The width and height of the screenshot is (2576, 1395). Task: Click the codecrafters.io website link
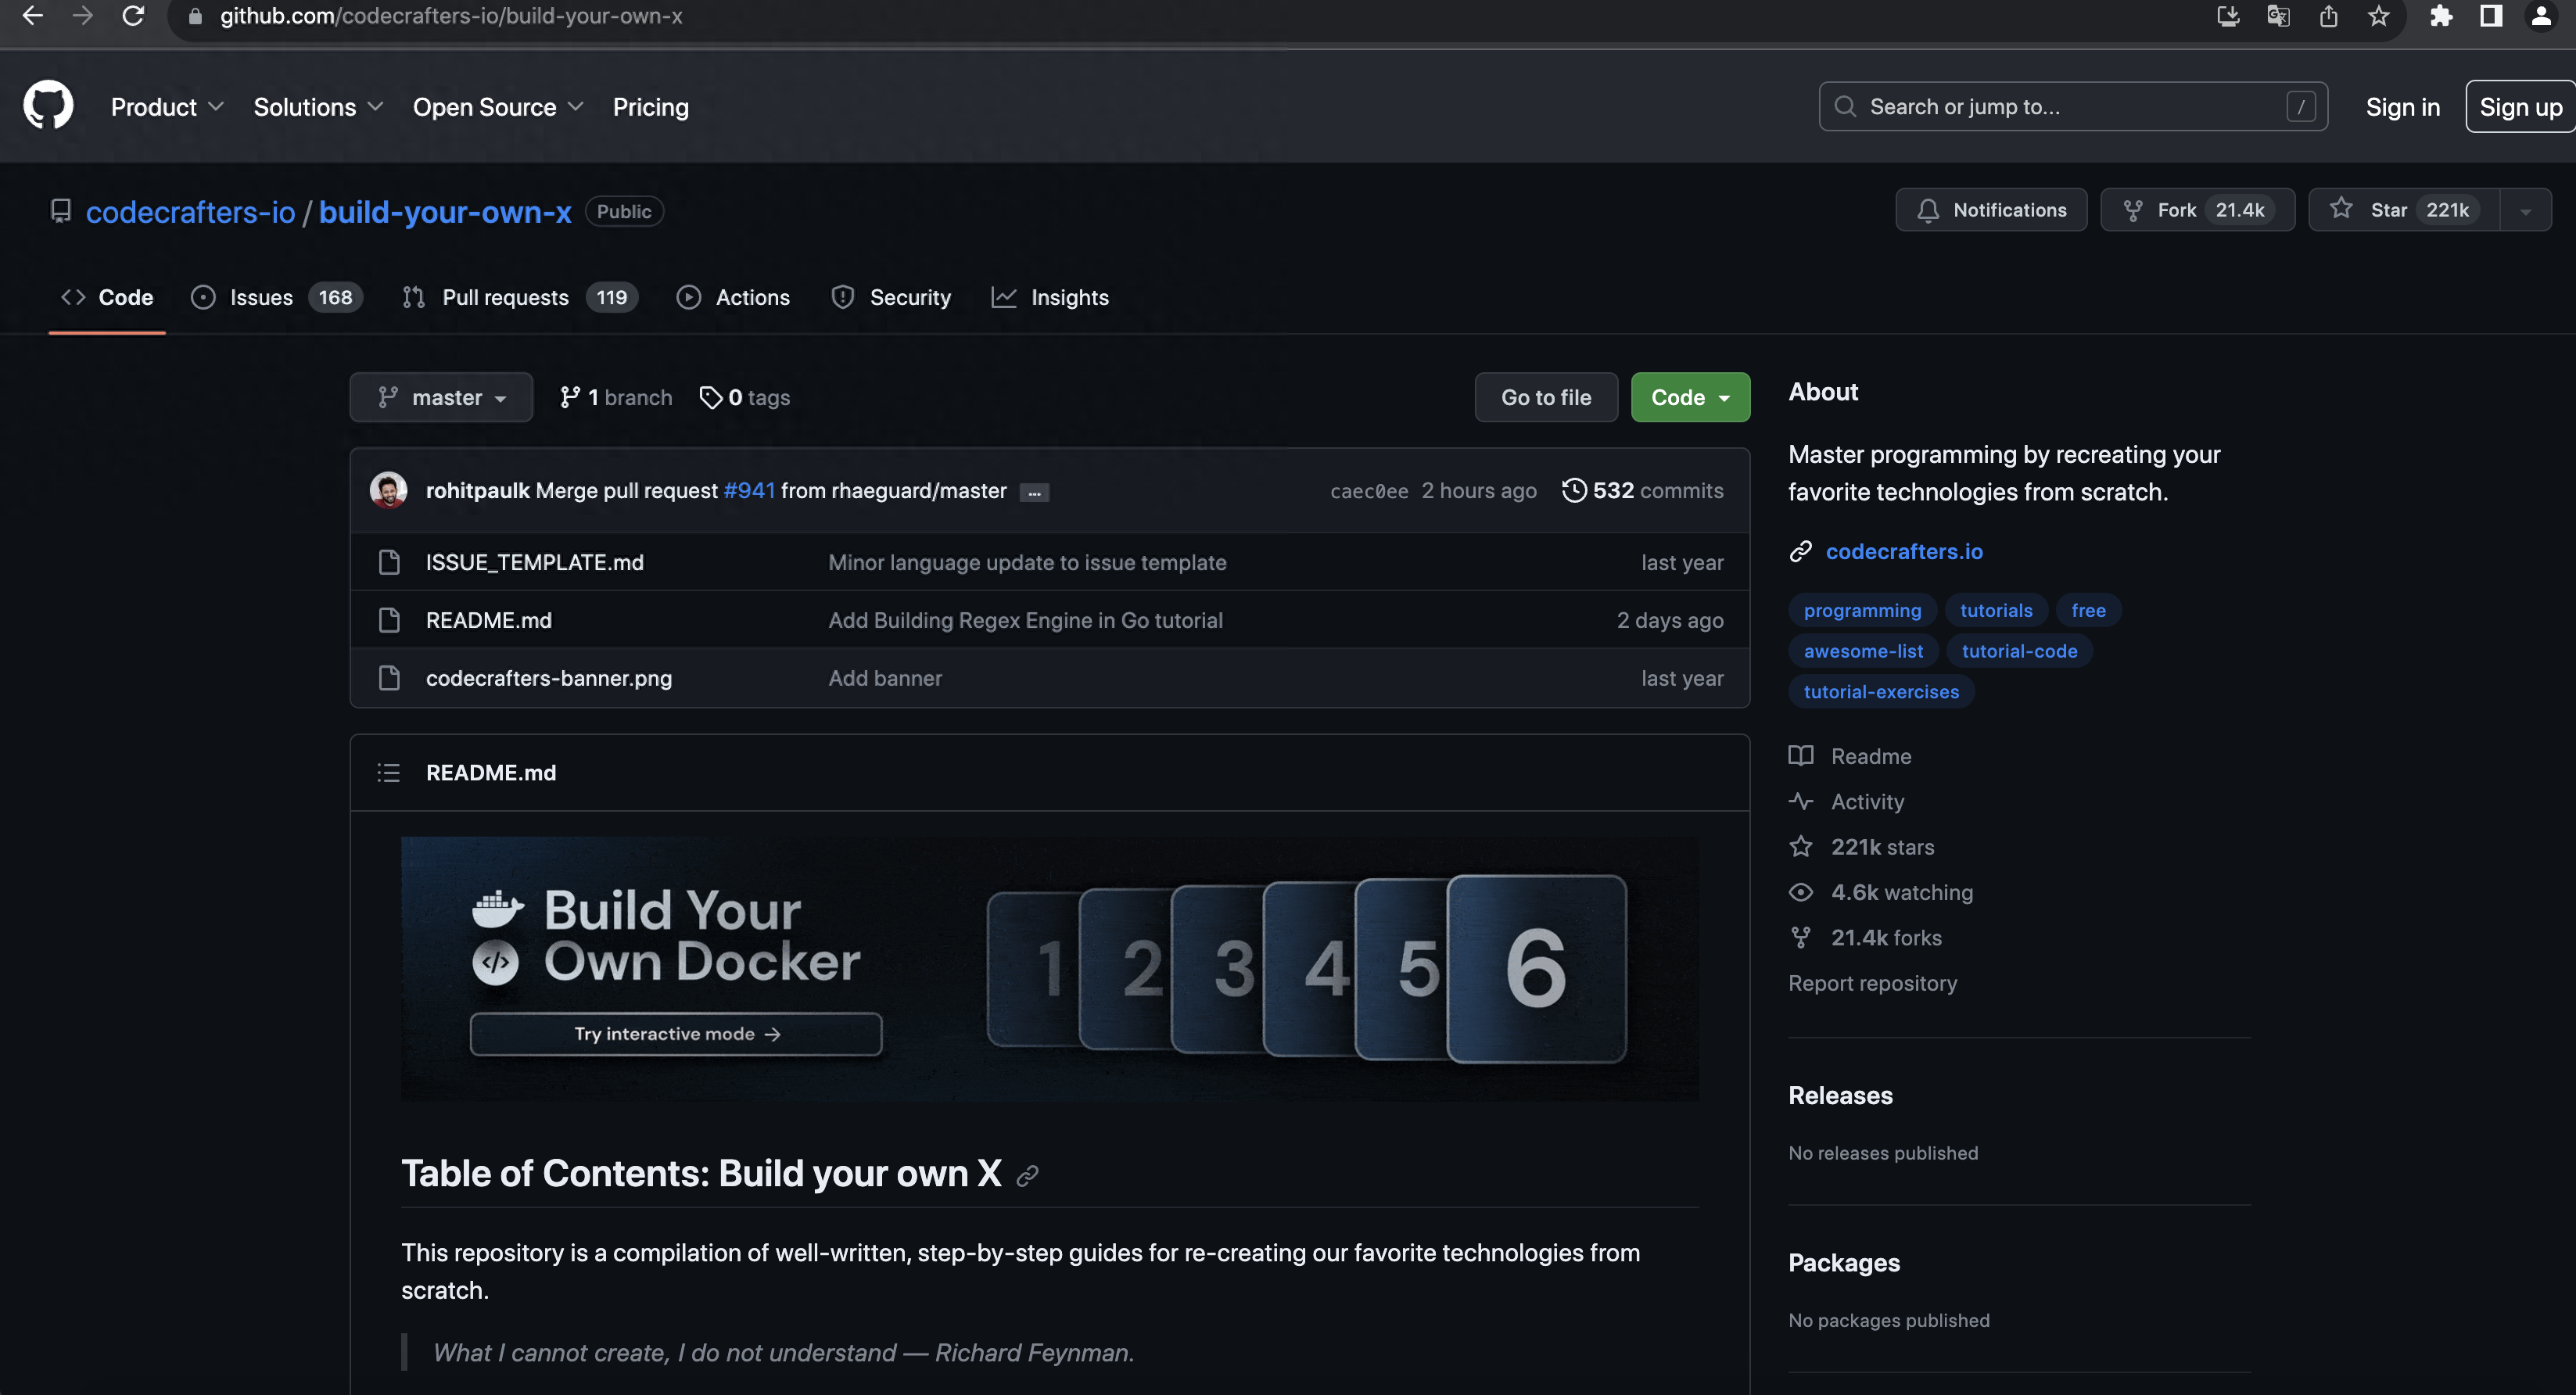pyautogui.click(x=1904, y=550)
